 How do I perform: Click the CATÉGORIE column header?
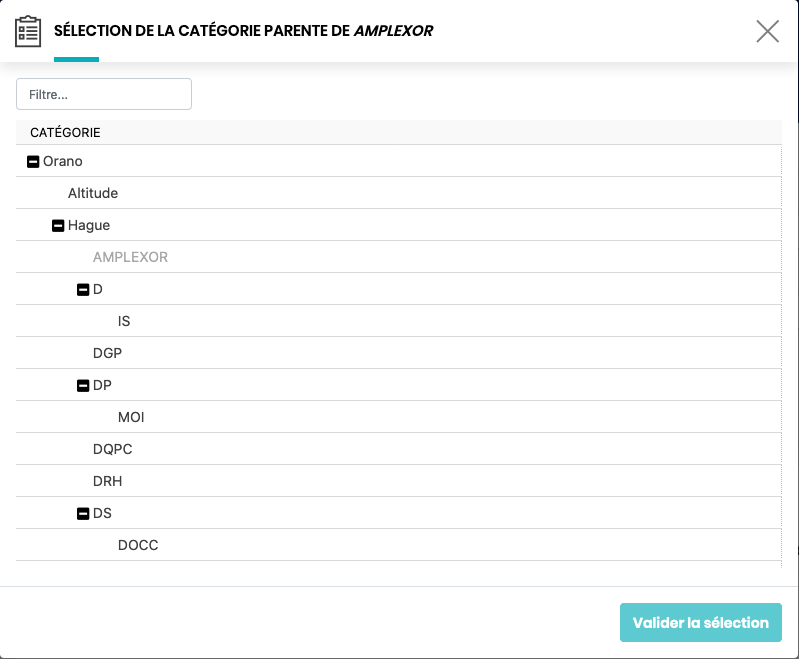pos(65,132)
